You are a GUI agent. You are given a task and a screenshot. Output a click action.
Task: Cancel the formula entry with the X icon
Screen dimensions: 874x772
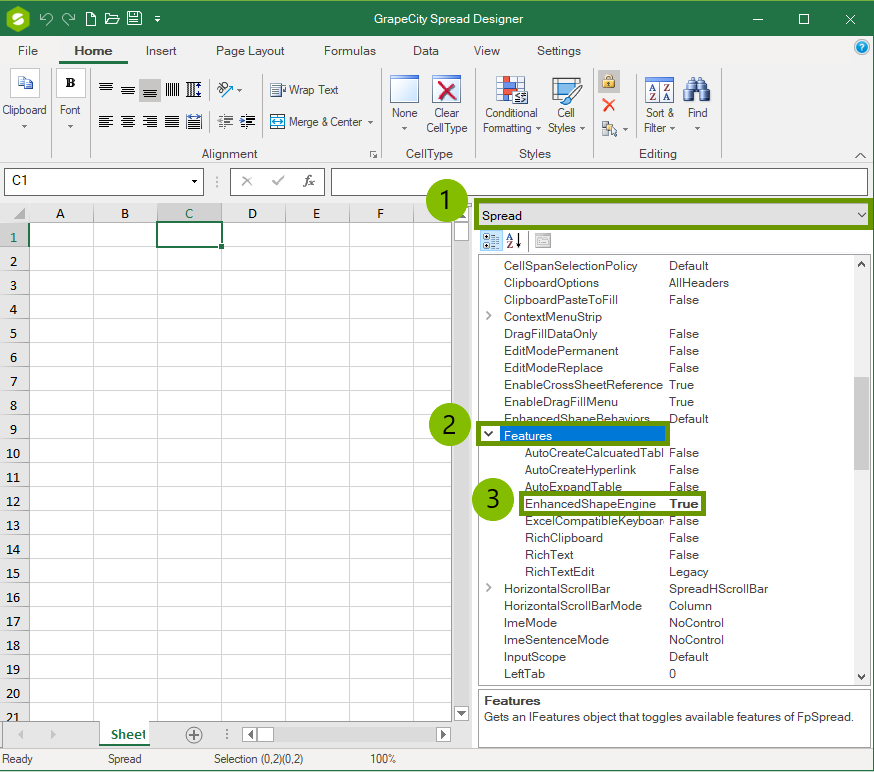pyautogui.click(x=247, y=181)
